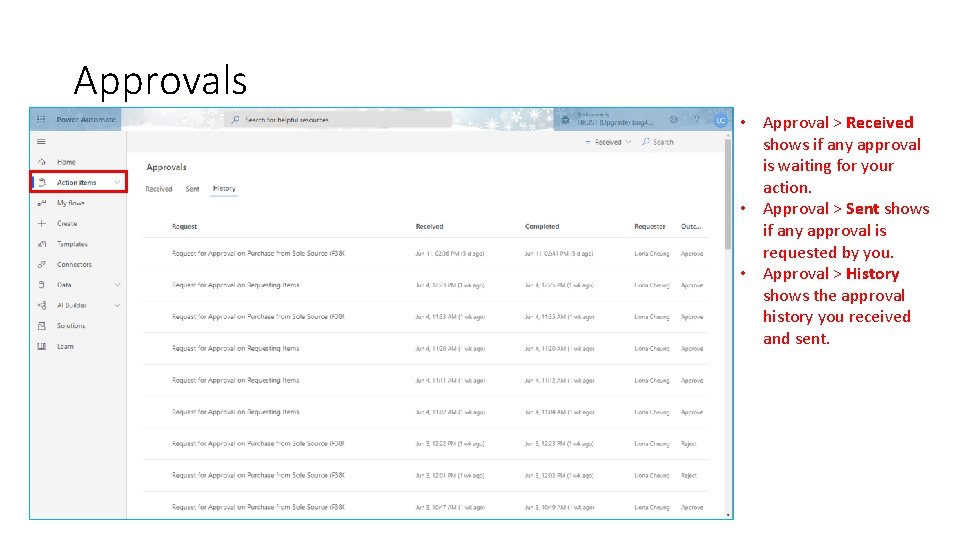Screen dimensions: 960x540
Task: Switch to the Received tab
Action: tap(159, 189)
